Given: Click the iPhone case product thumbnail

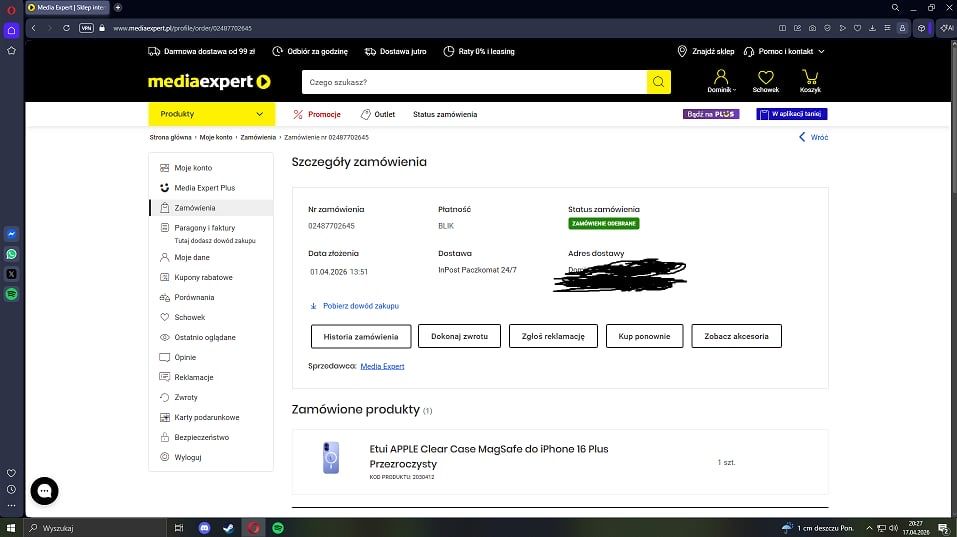Looking at the screenshot, I should [331, 458].
